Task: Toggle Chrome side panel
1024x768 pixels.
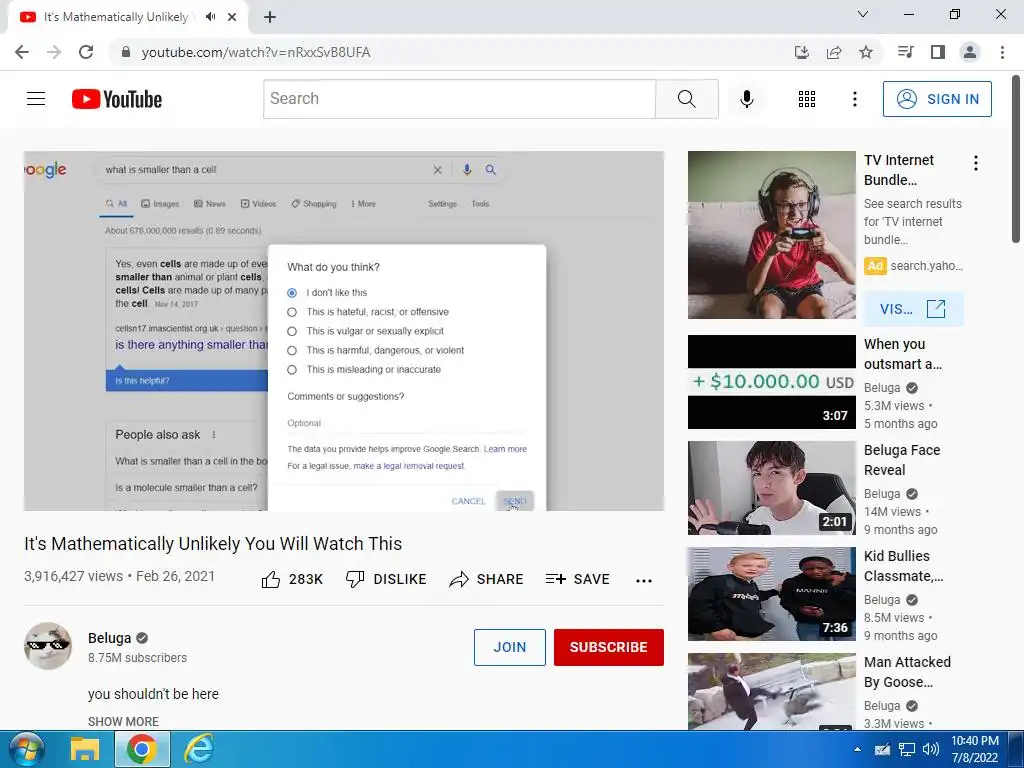Action: click(x=938, y=52)
